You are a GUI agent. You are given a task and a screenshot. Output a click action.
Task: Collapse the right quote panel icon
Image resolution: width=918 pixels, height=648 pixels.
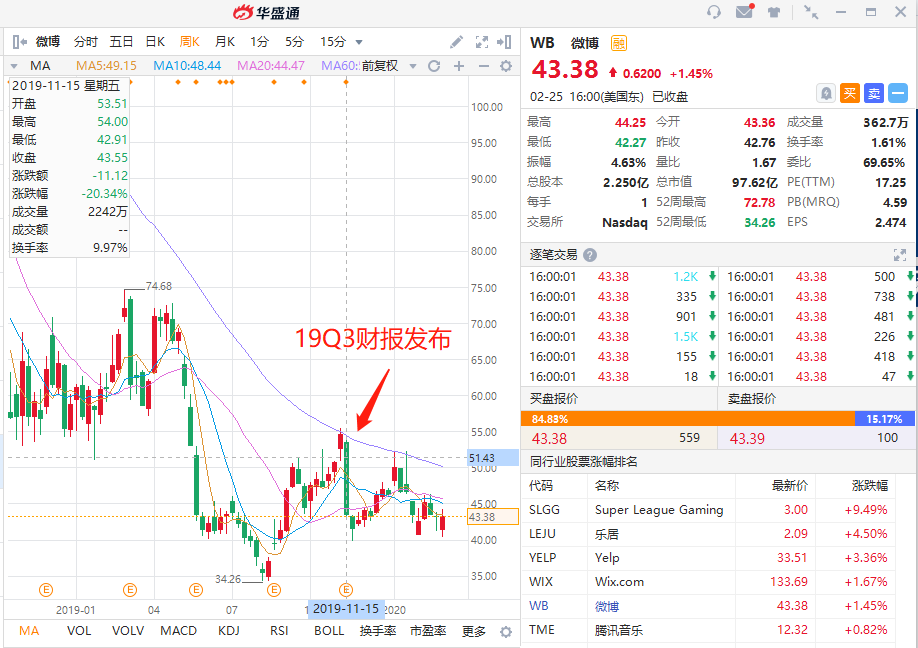pyautogui.click(x=503, y=42)
